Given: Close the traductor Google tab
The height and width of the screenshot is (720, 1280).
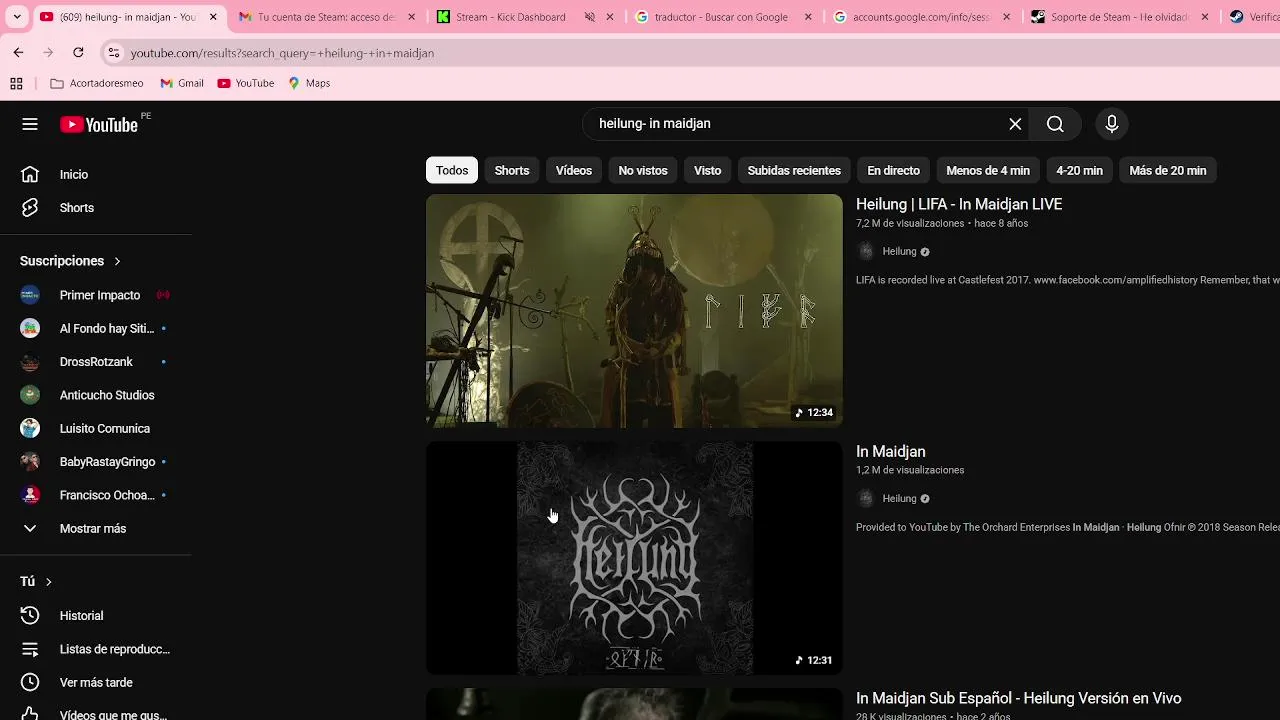Looking at the screenshot, I should click(x=808, y=17).
